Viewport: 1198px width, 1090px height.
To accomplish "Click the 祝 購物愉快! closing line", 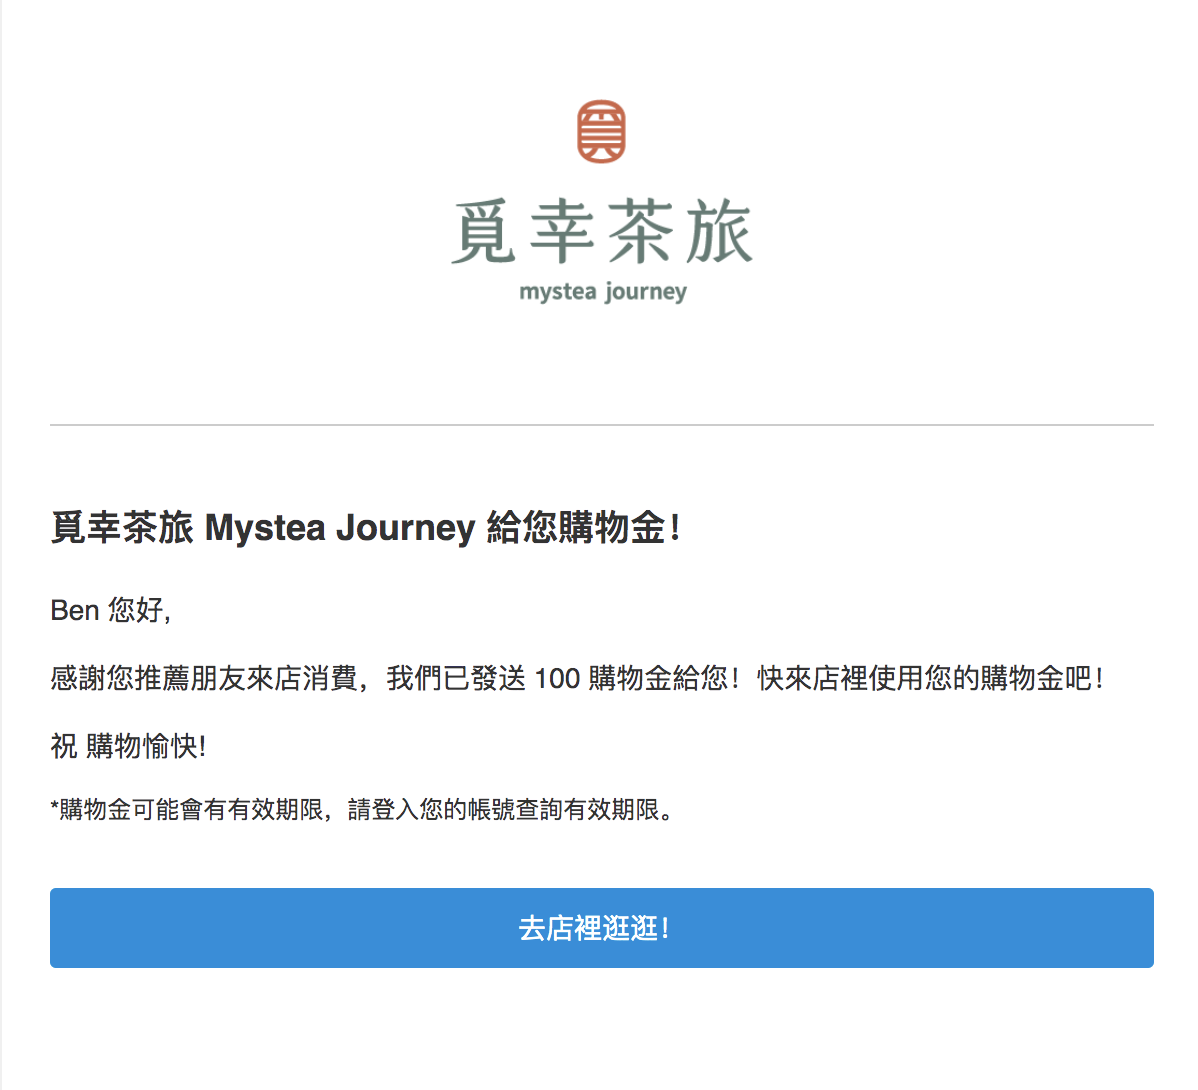I will (x=128, y=746).
